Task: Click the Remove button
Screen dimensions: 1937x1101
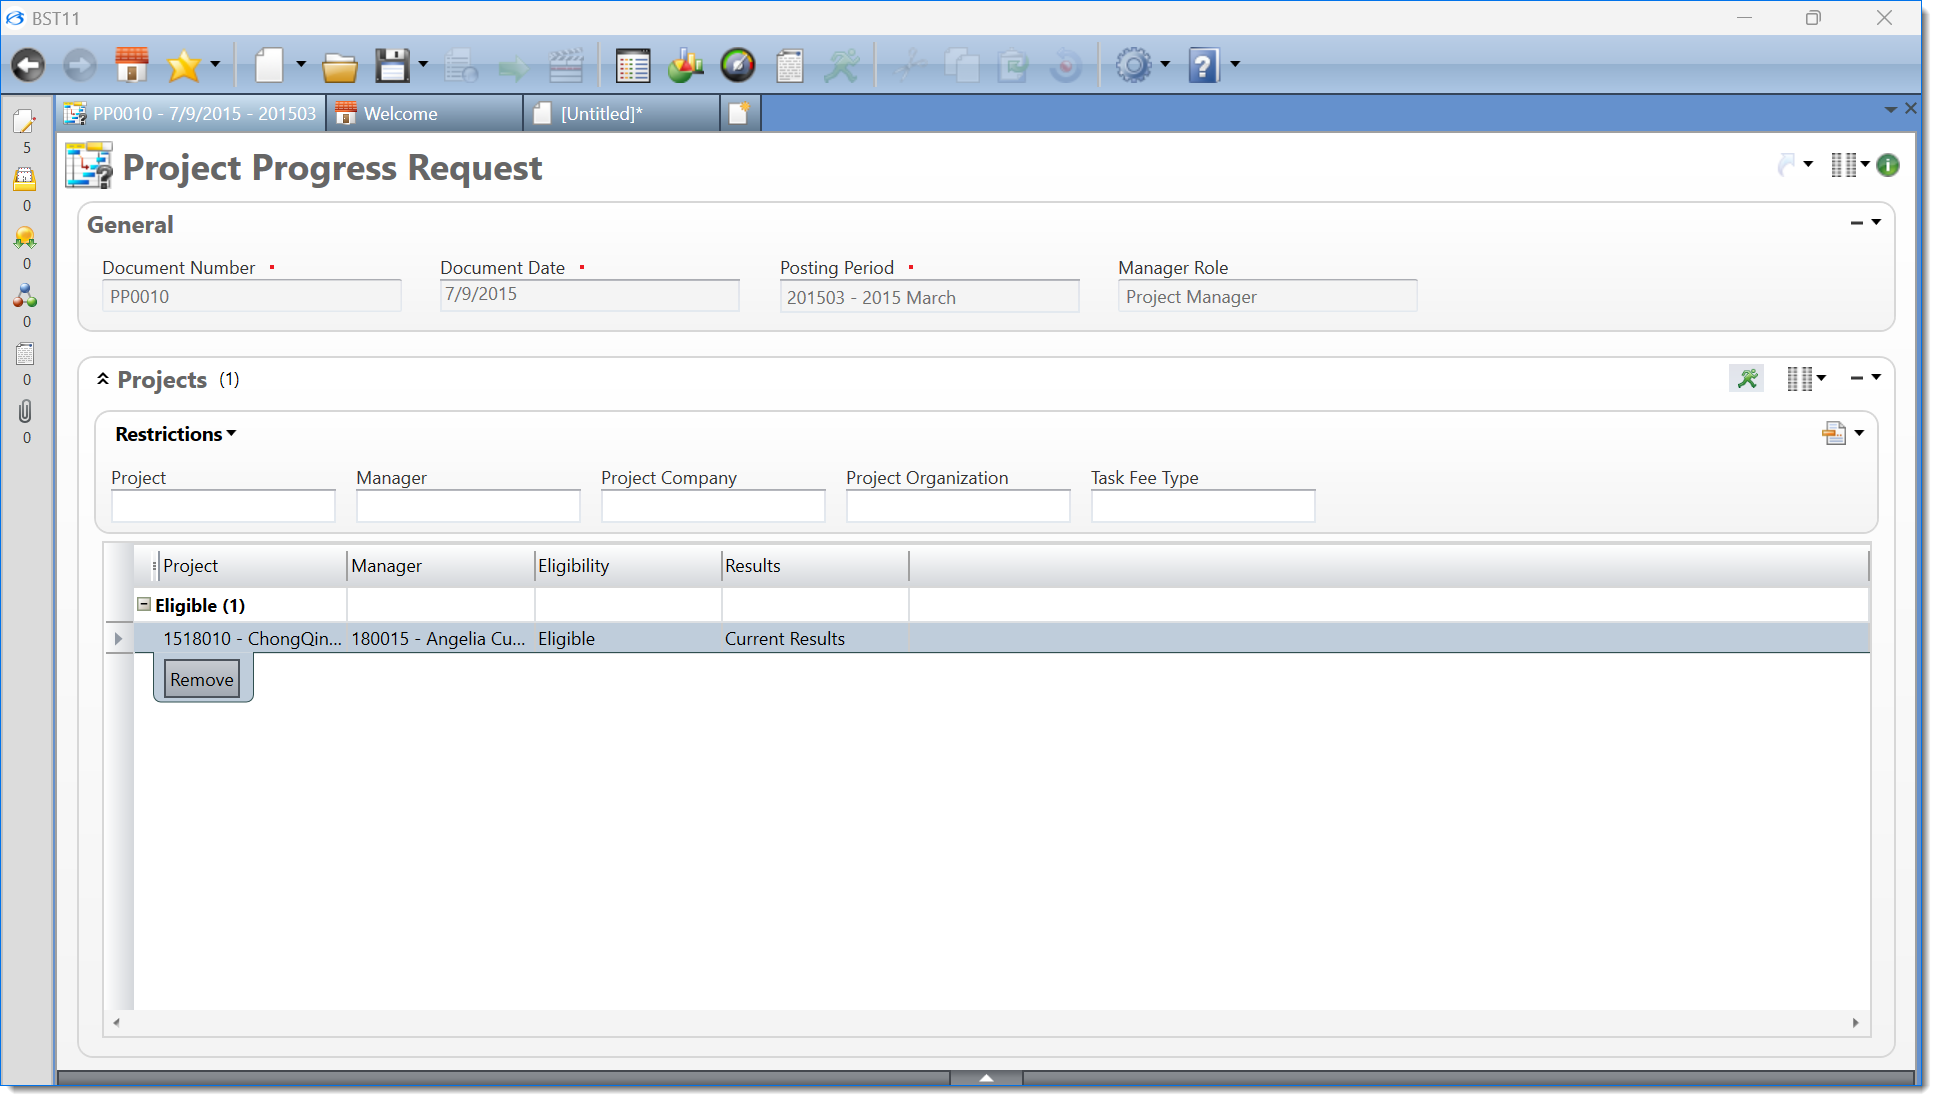Action: [202, 680]
